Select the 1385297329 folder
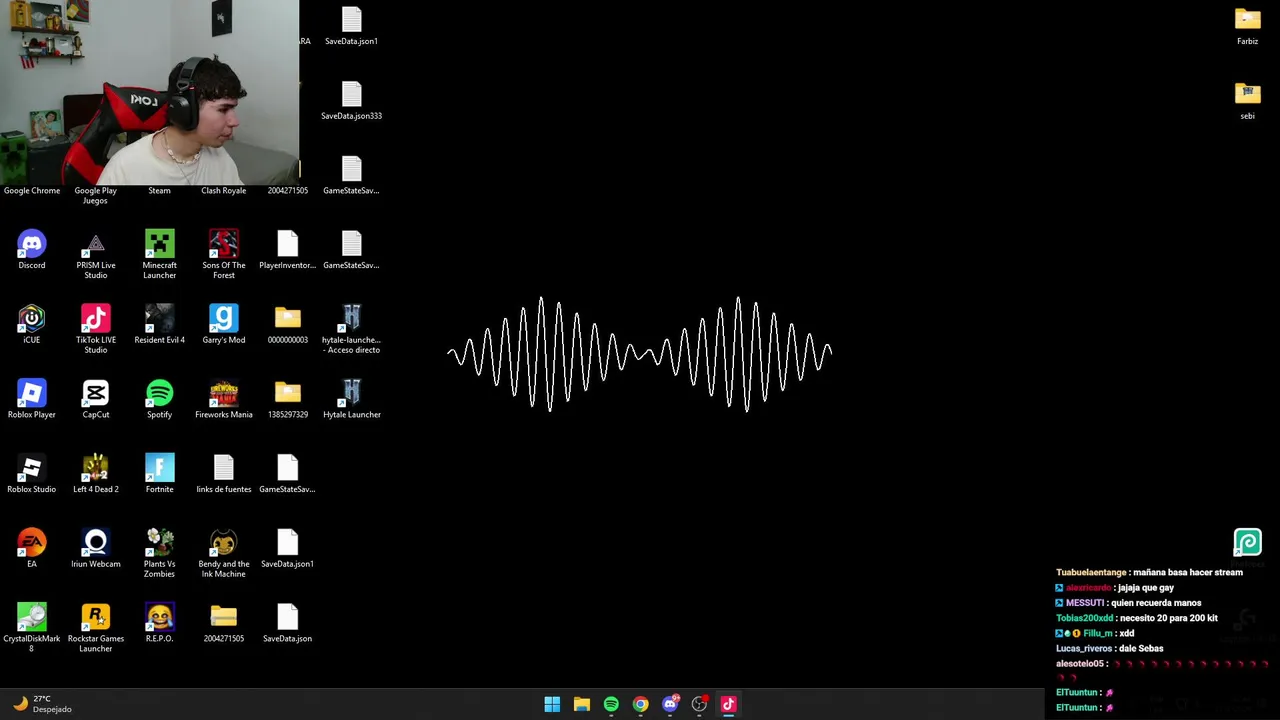The height and width of the screenshot is (720, 1280). point(288,399)
